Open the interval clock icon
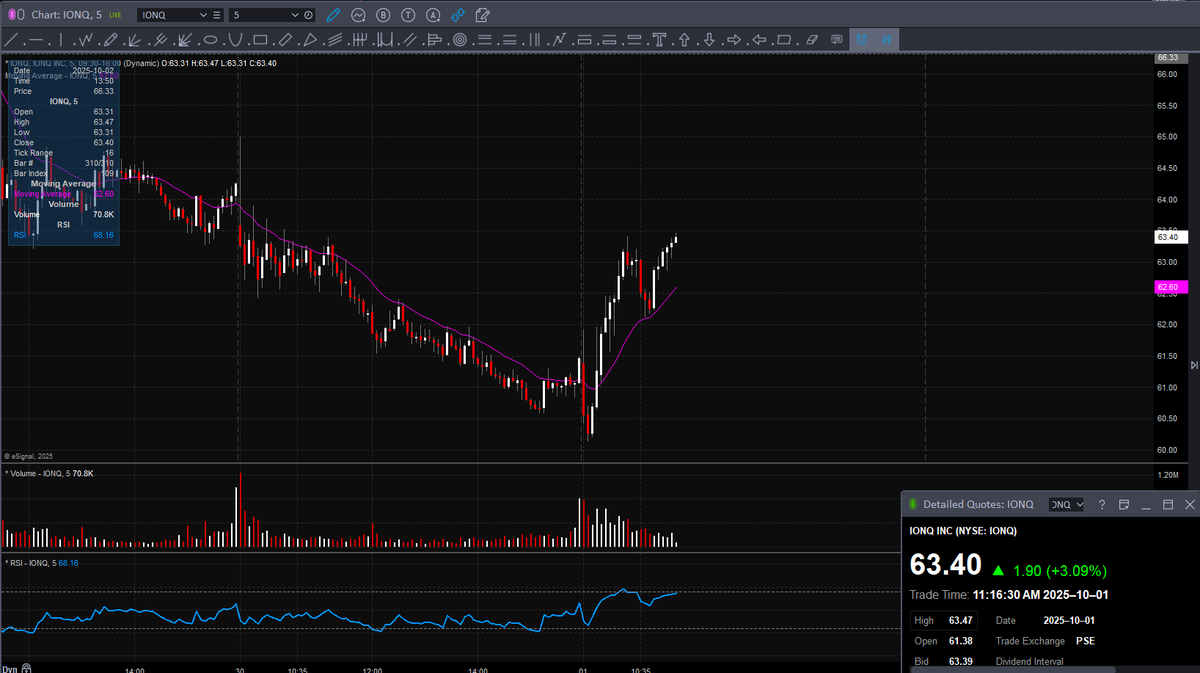The width and height of the screenshot is (1200, 673). 308,16
